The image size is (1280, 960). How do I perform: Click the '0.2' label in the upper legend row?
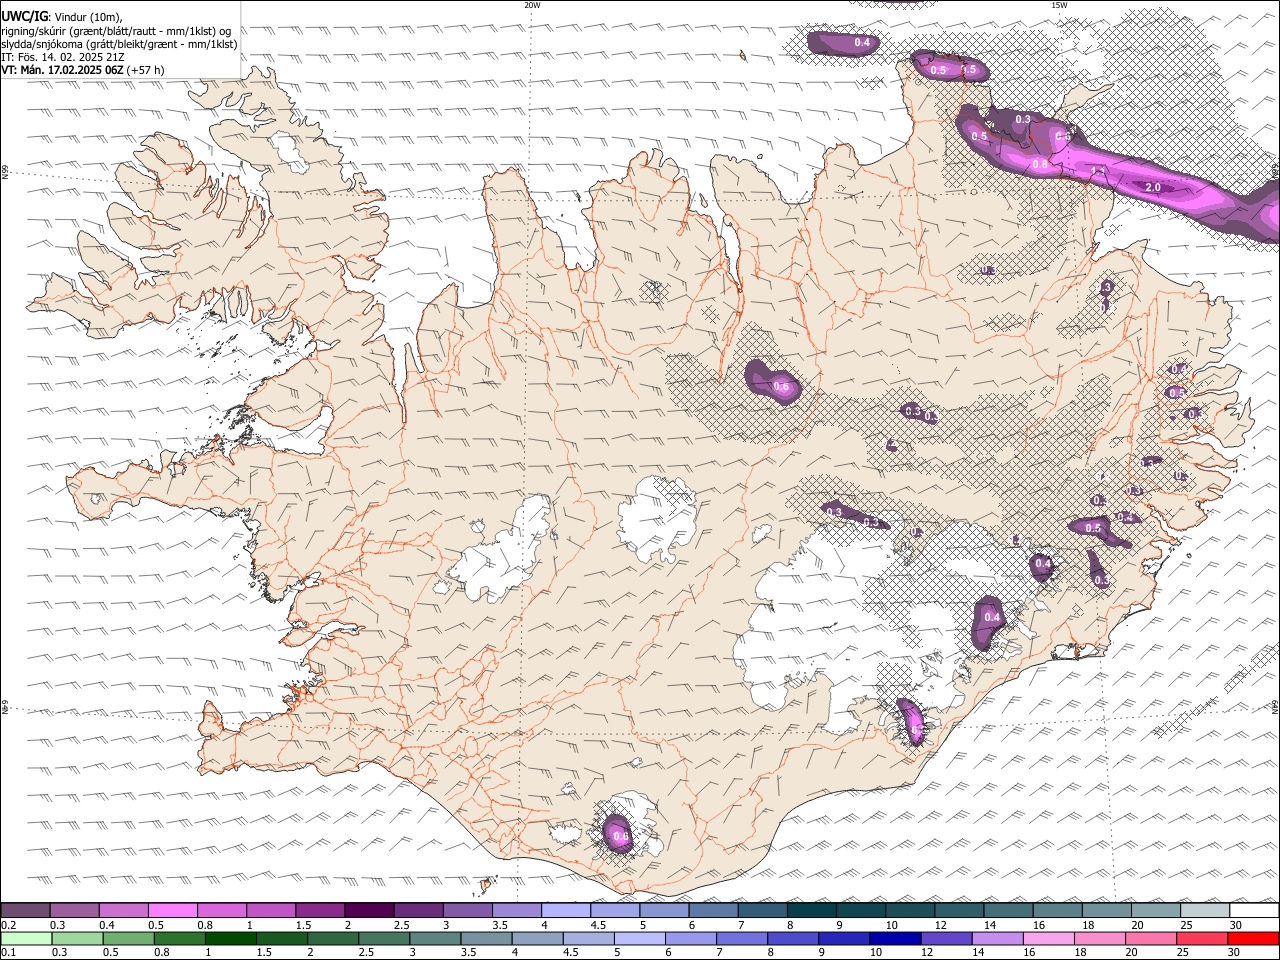(x=8, y=925)
